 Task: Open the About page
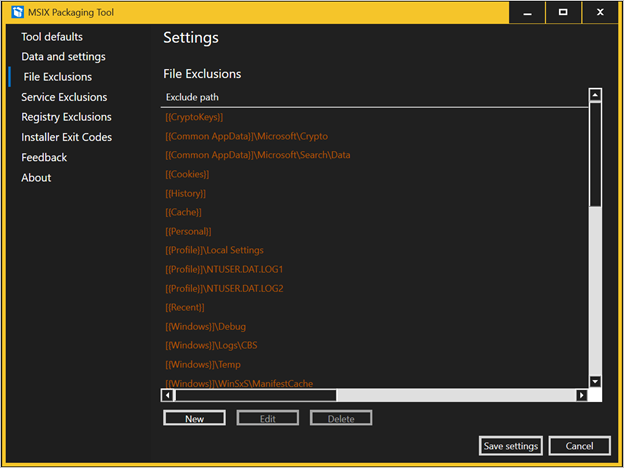click(36, 177)
